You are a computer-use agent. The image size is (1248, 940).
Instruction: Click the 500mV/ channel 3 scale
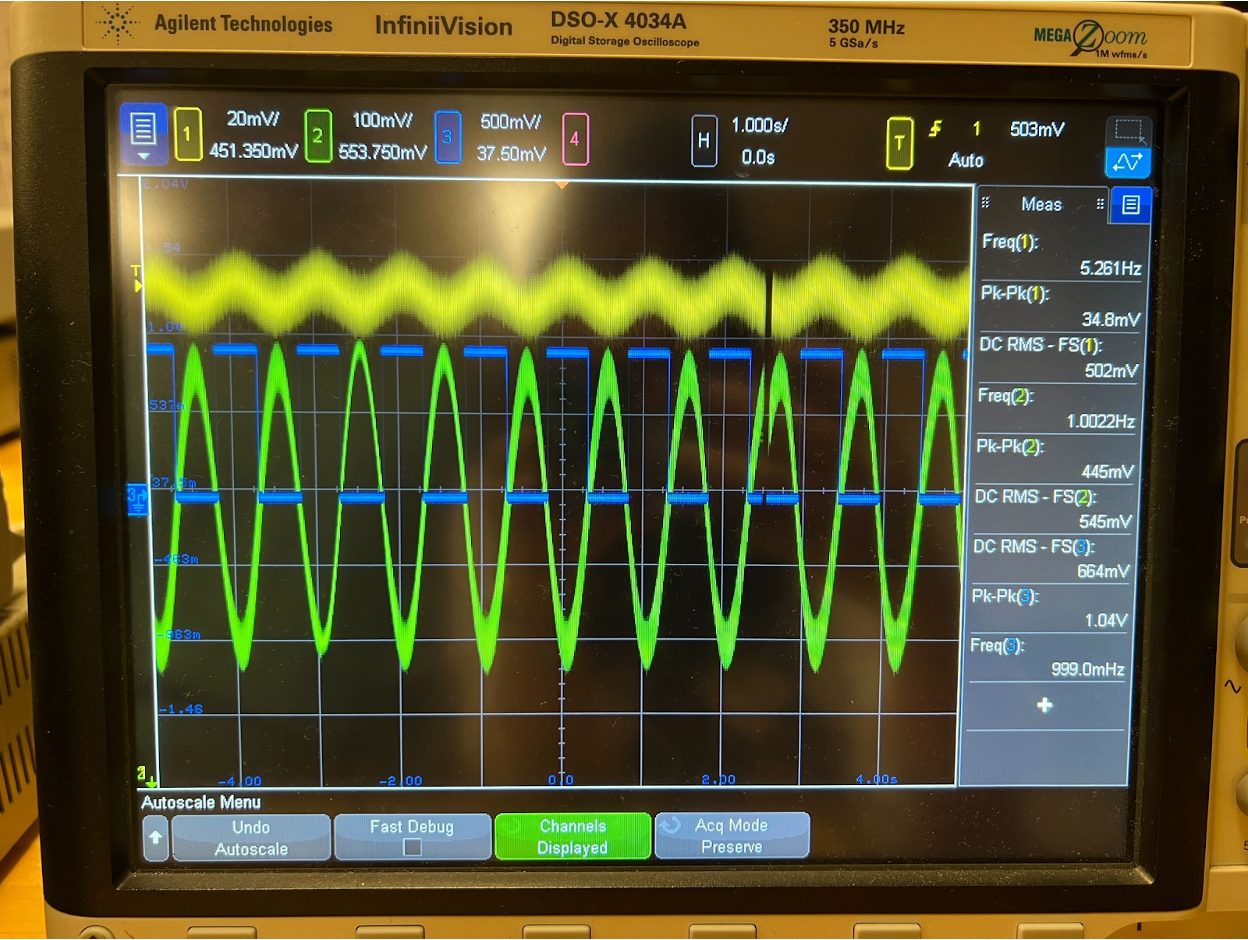point(510,122)
